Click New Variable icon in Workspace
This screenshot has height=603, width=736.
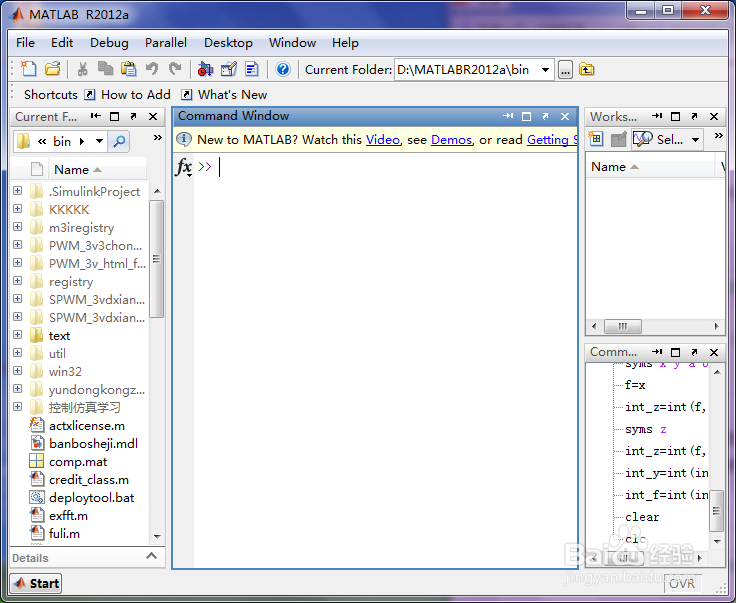tap(596, 139)
